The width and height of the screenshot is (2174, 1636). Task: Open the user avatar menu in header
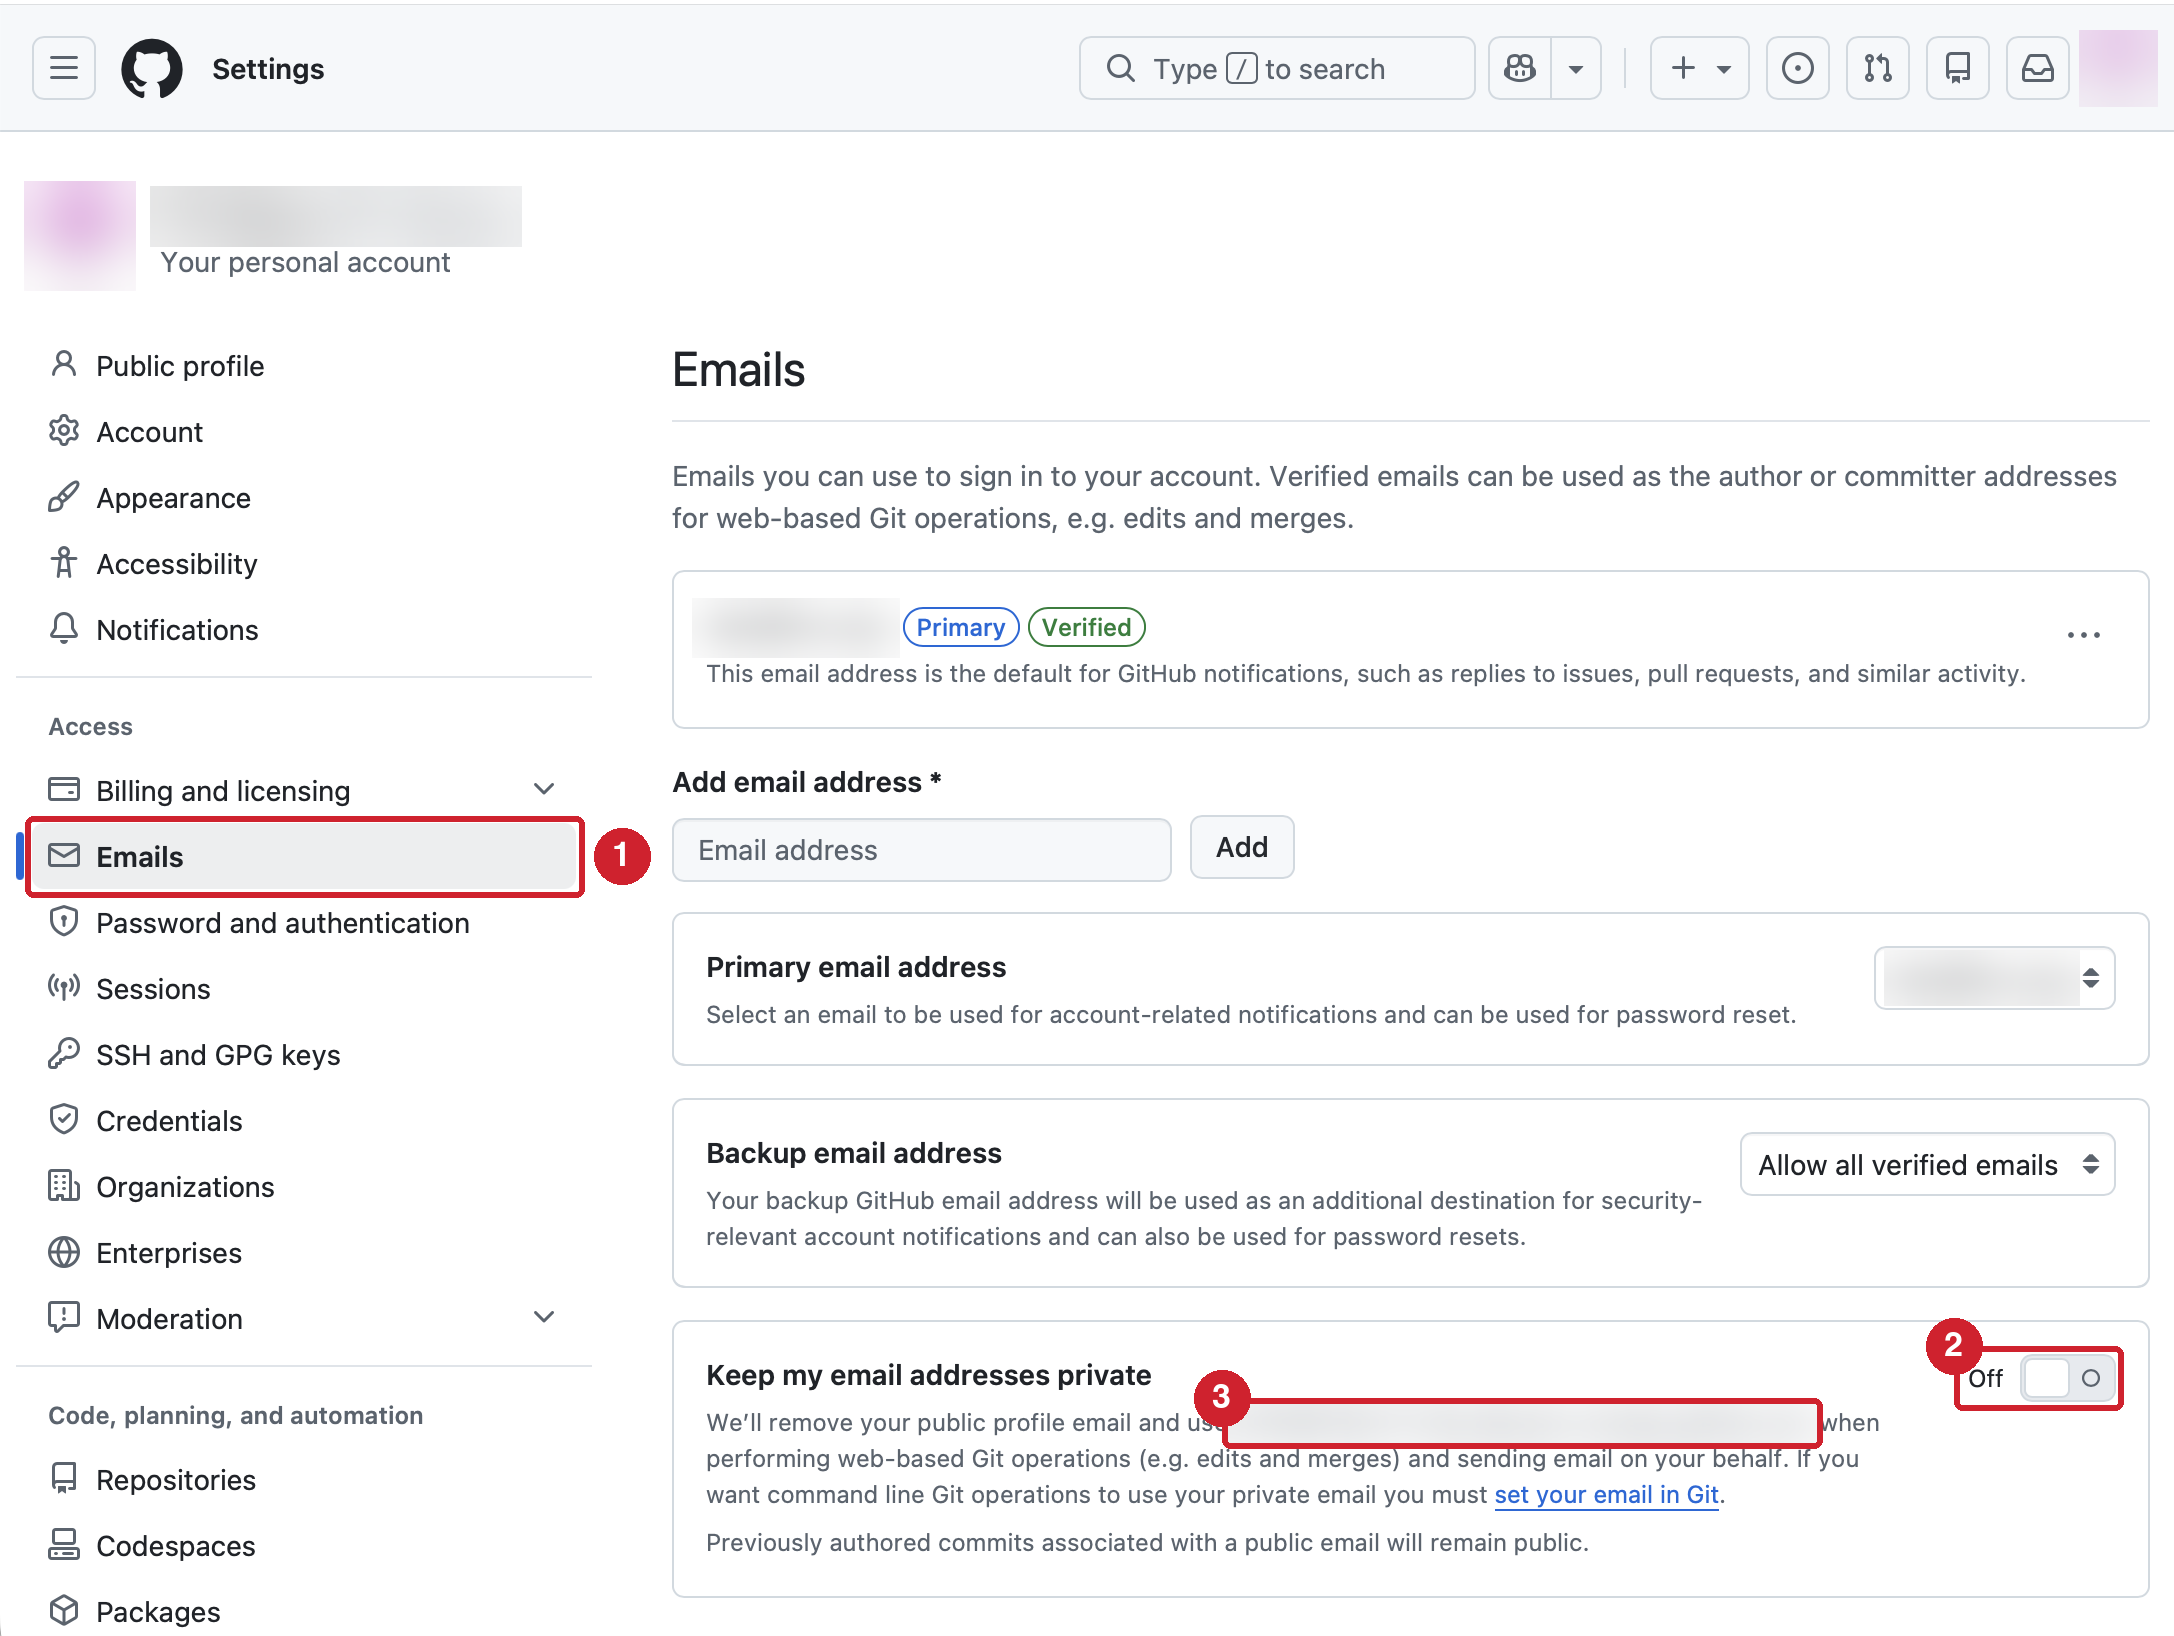pos(2118,68)
